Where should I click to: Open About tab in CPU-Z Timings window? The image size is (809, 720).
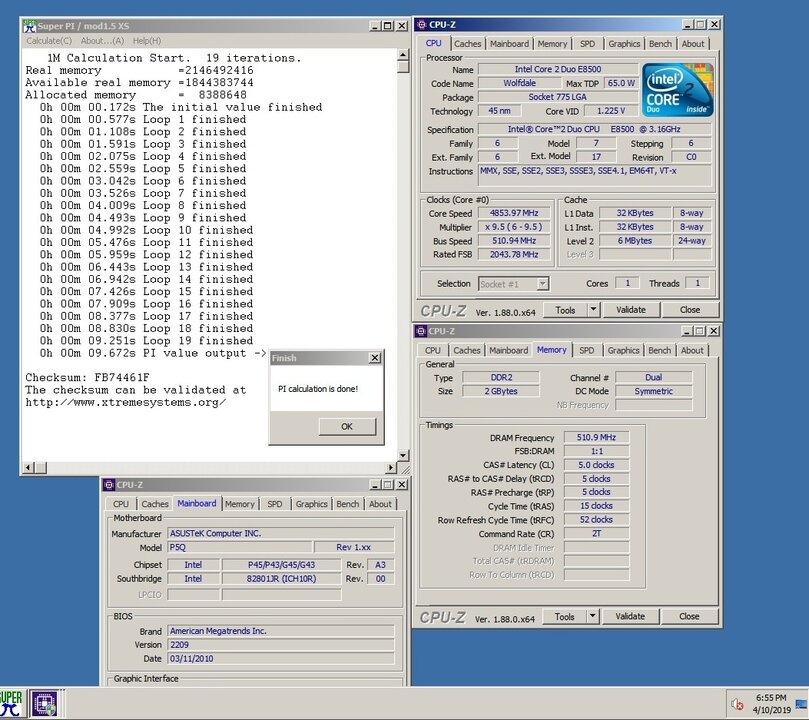pos(692,350)
